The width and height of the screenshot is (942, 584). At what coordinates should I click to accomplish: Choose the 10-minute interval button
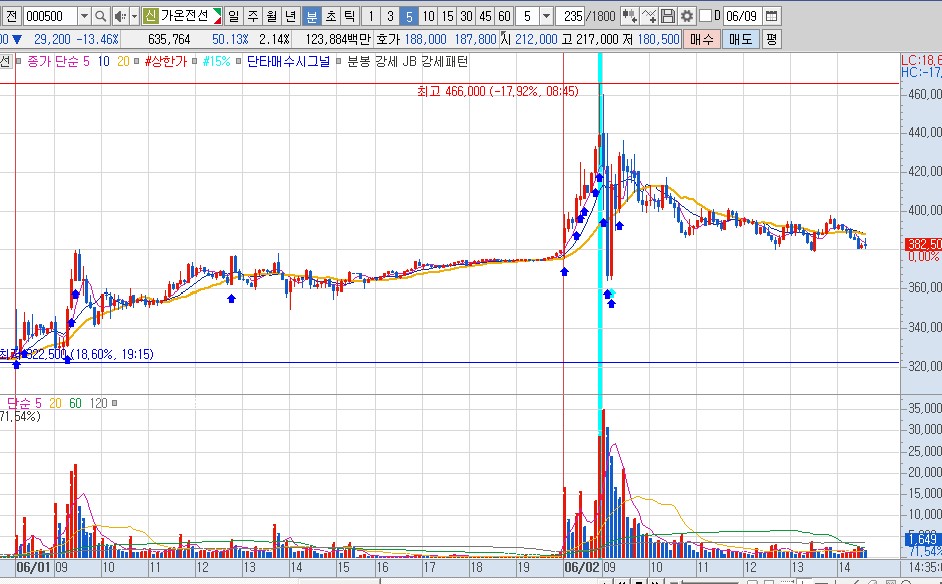(428, 16)
